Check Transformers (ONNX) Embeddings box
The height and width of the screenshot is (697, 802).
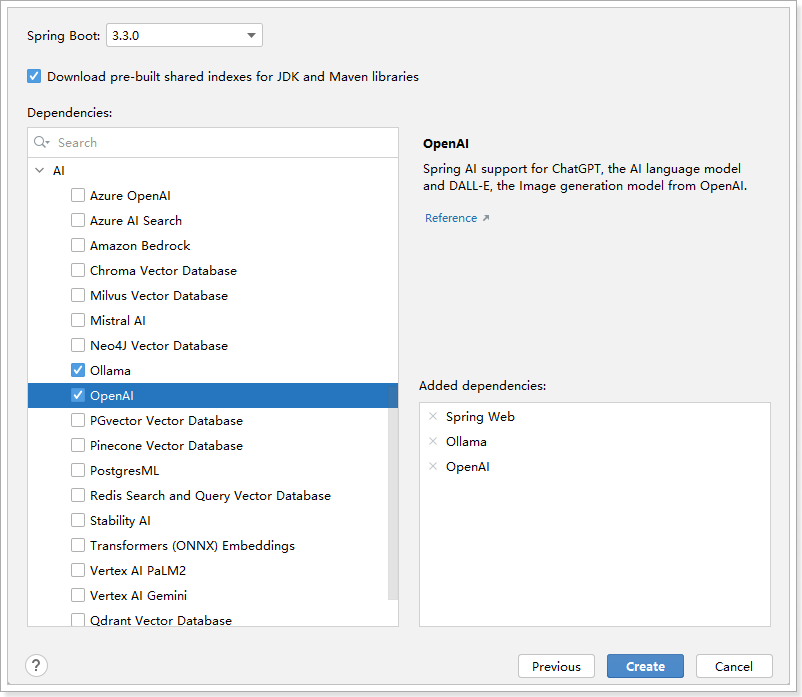coord(78,546)
